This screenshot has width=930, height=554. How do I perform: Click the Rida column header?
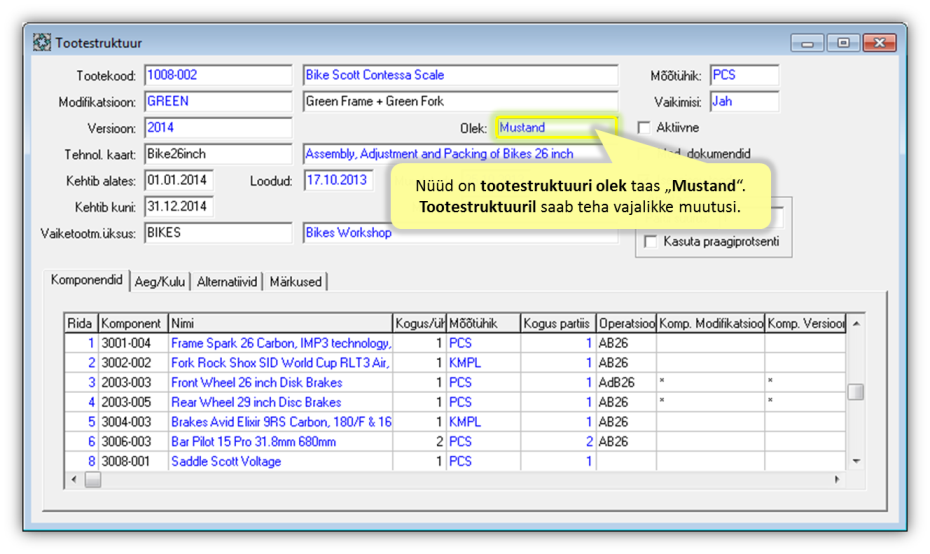click(x=81, y=323)
